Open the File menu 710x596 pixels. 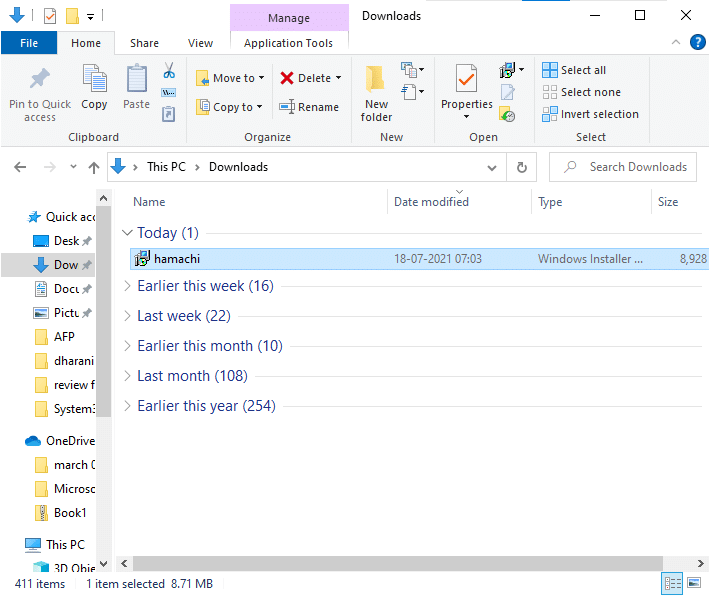pyautogui.click(x=29, y=43)
